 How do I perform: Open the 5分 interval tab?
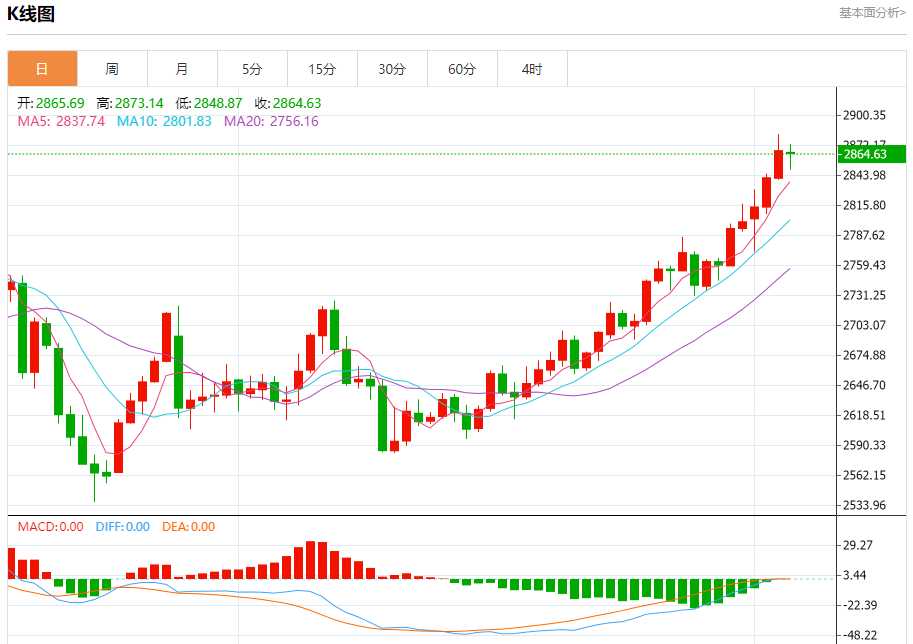click(x=252, y=69)
